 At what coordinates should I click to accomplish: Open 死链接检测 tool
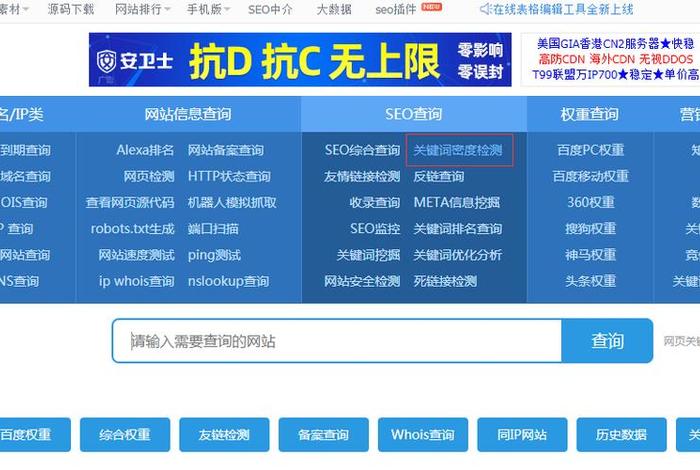pos(445,282)
